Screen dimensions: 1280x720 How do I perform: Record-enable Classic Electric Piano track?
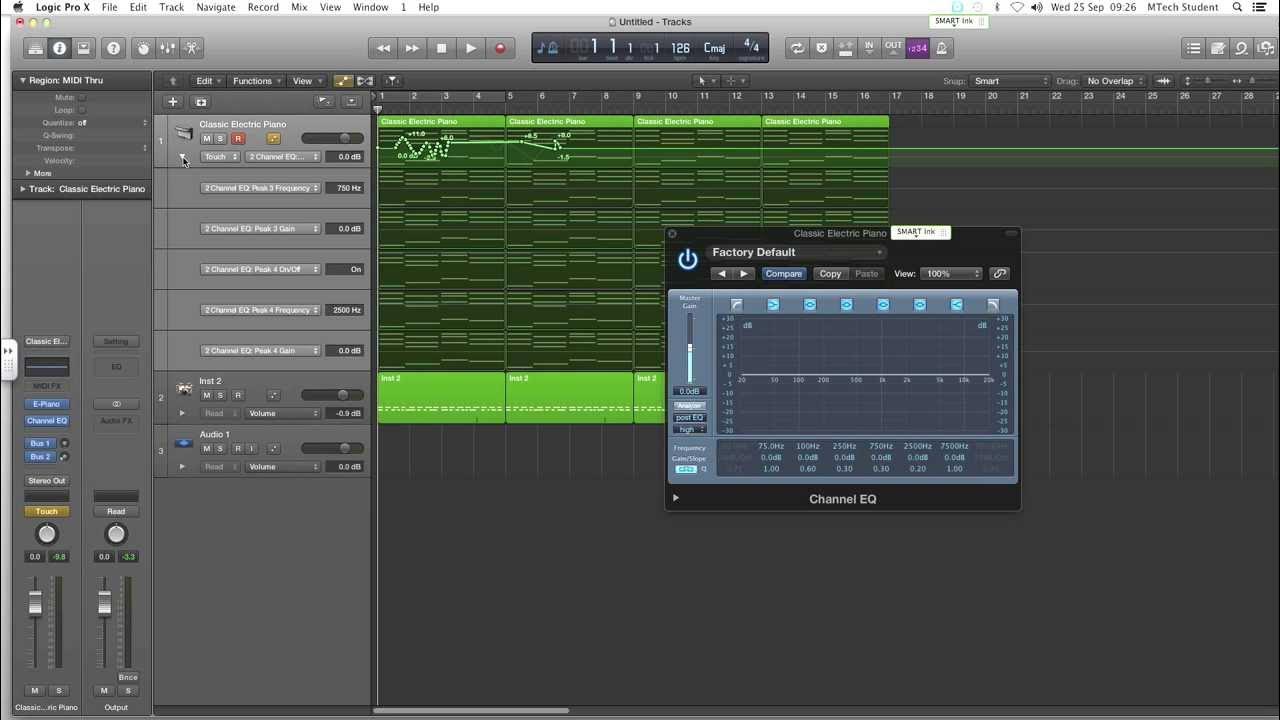[238, 139]
